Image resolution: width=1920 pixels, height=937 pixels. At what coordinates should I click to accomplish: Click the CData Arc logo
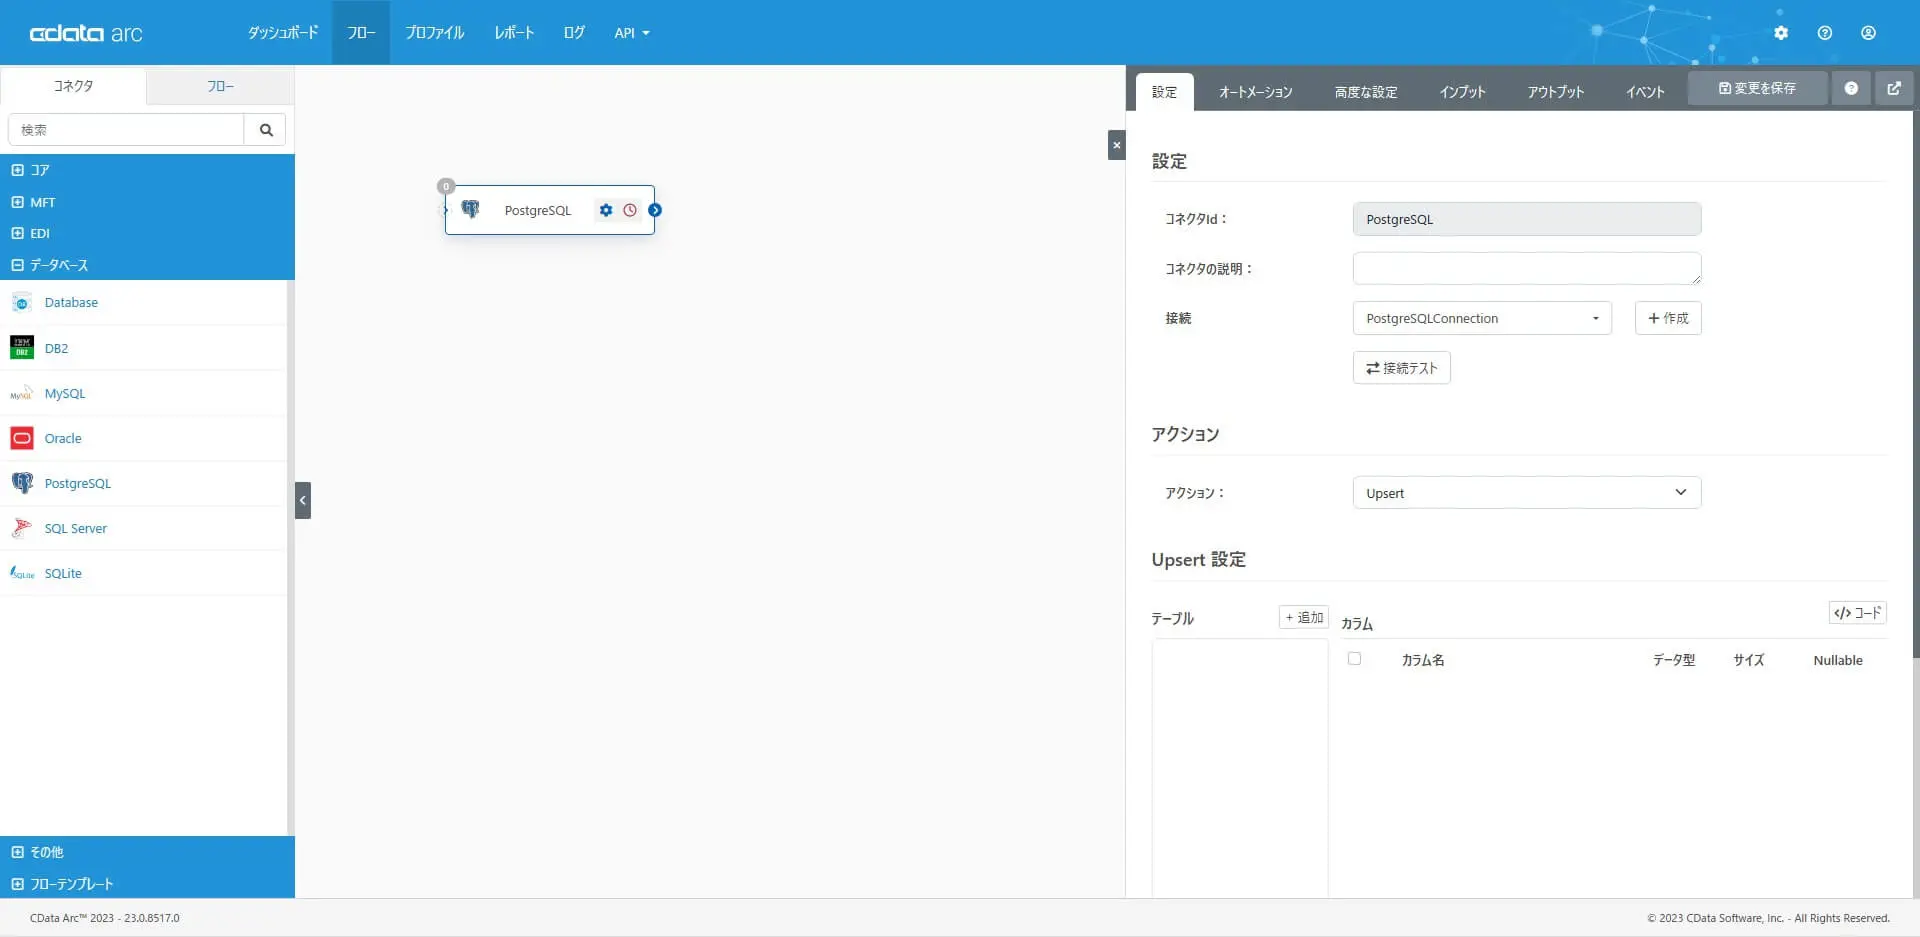click(86, 33)
